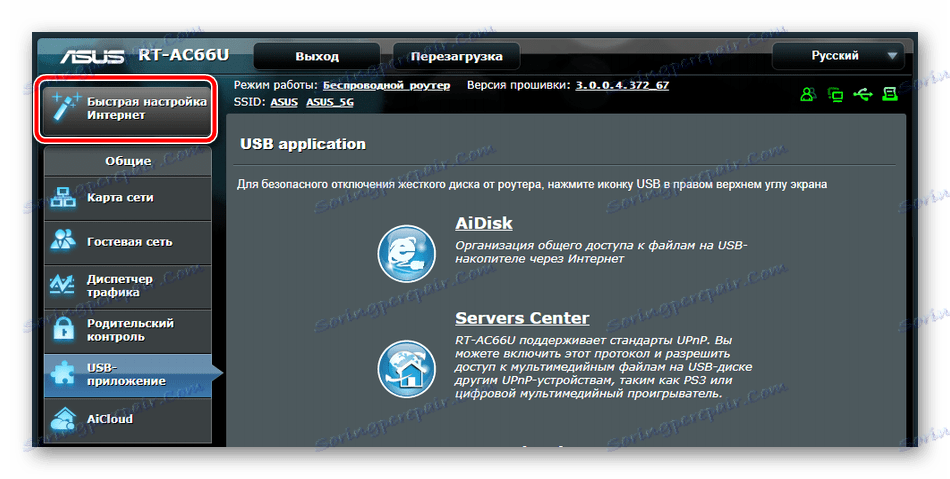
Task: Open Быстрая настройка Интернет
Action: tap(128, 108)
